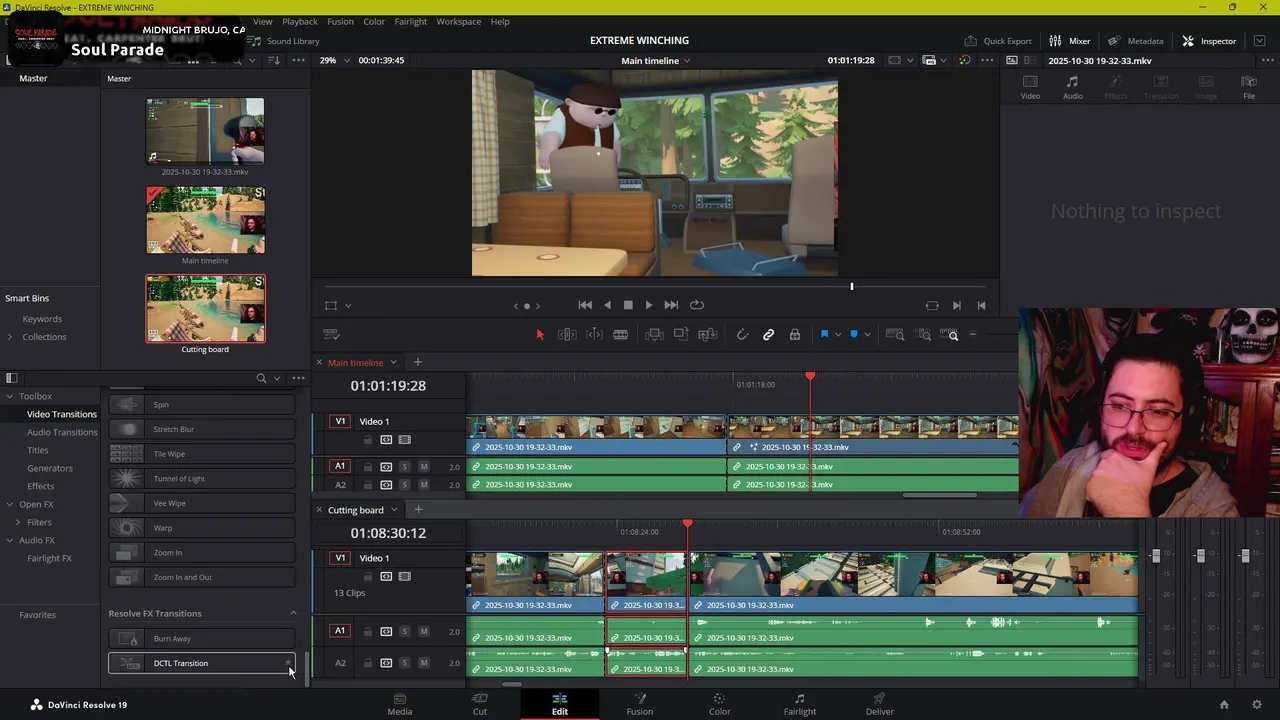Toggle the Loop playback icon
The image size is (1280, 720).
click(x=697, y=305)
